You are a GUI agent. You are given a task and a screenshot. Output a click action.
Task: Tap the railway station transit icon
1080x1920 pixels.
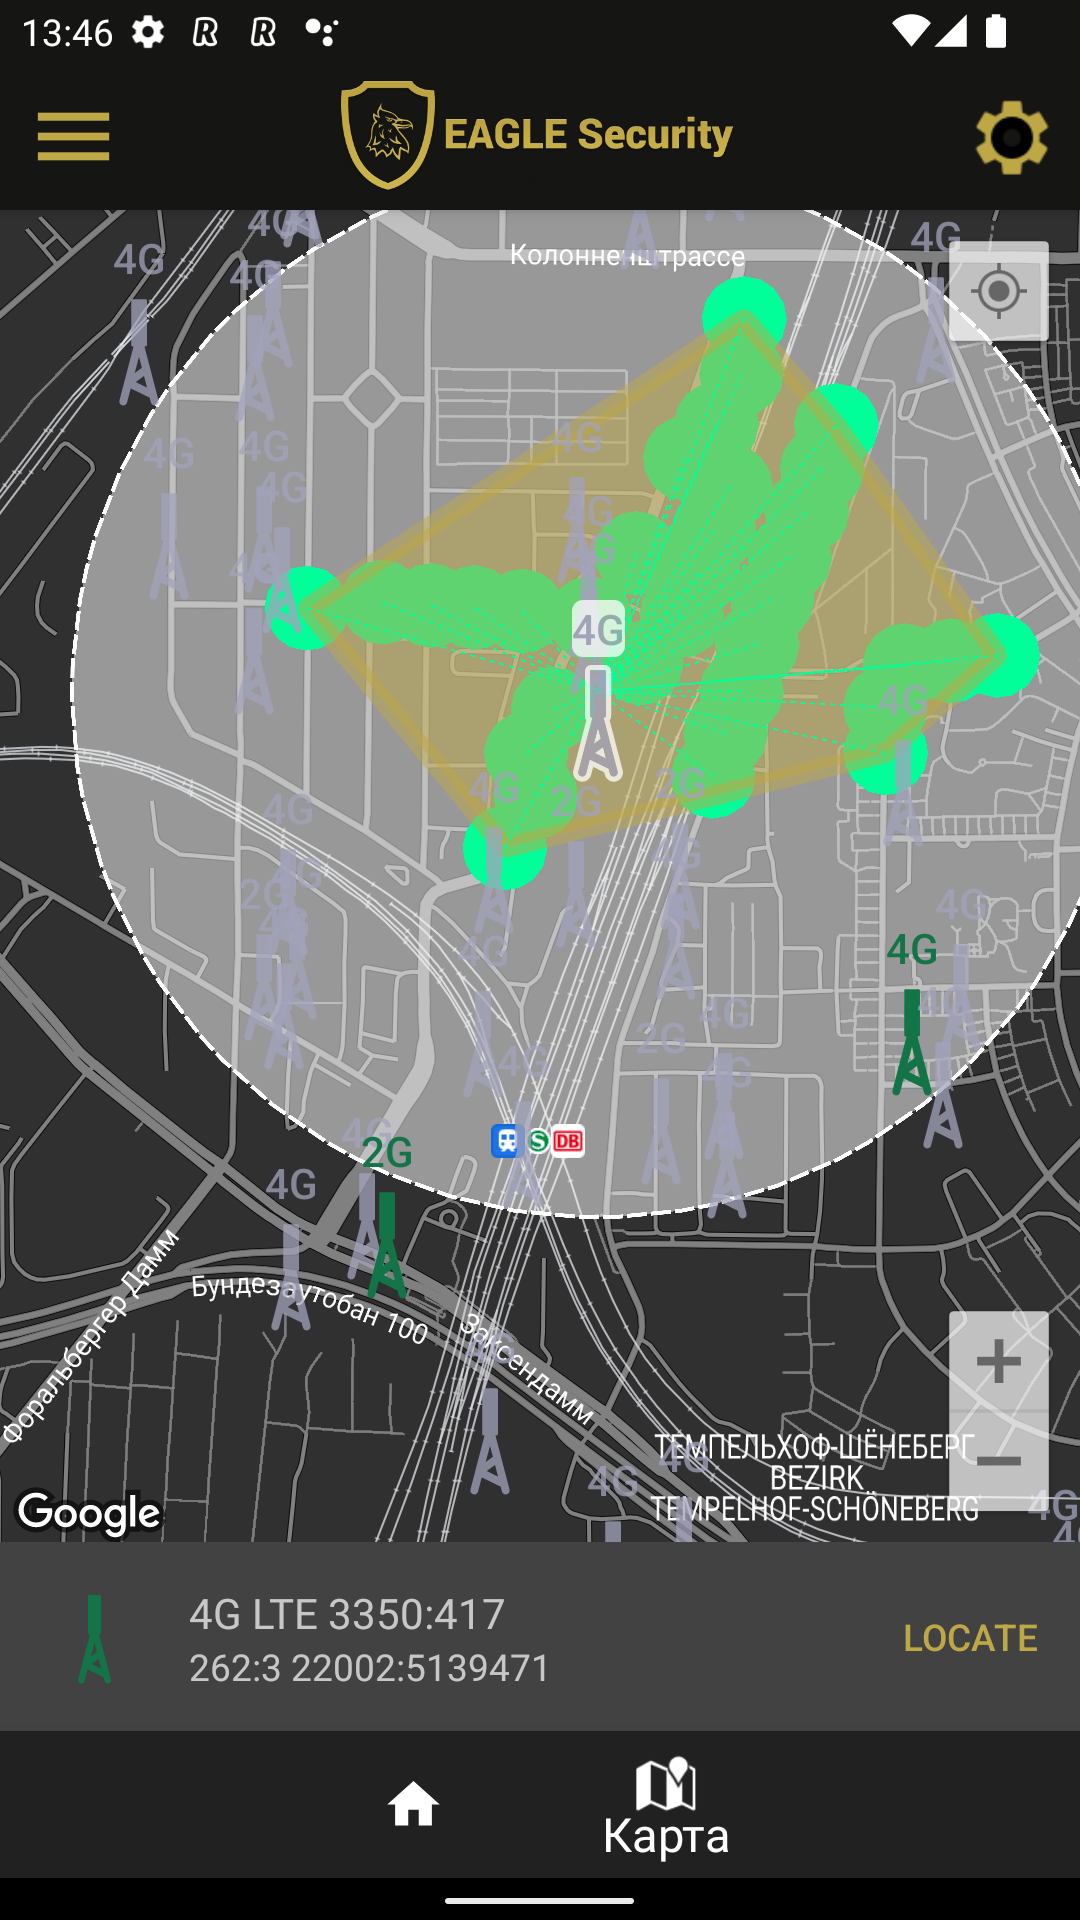point(507,1140)
